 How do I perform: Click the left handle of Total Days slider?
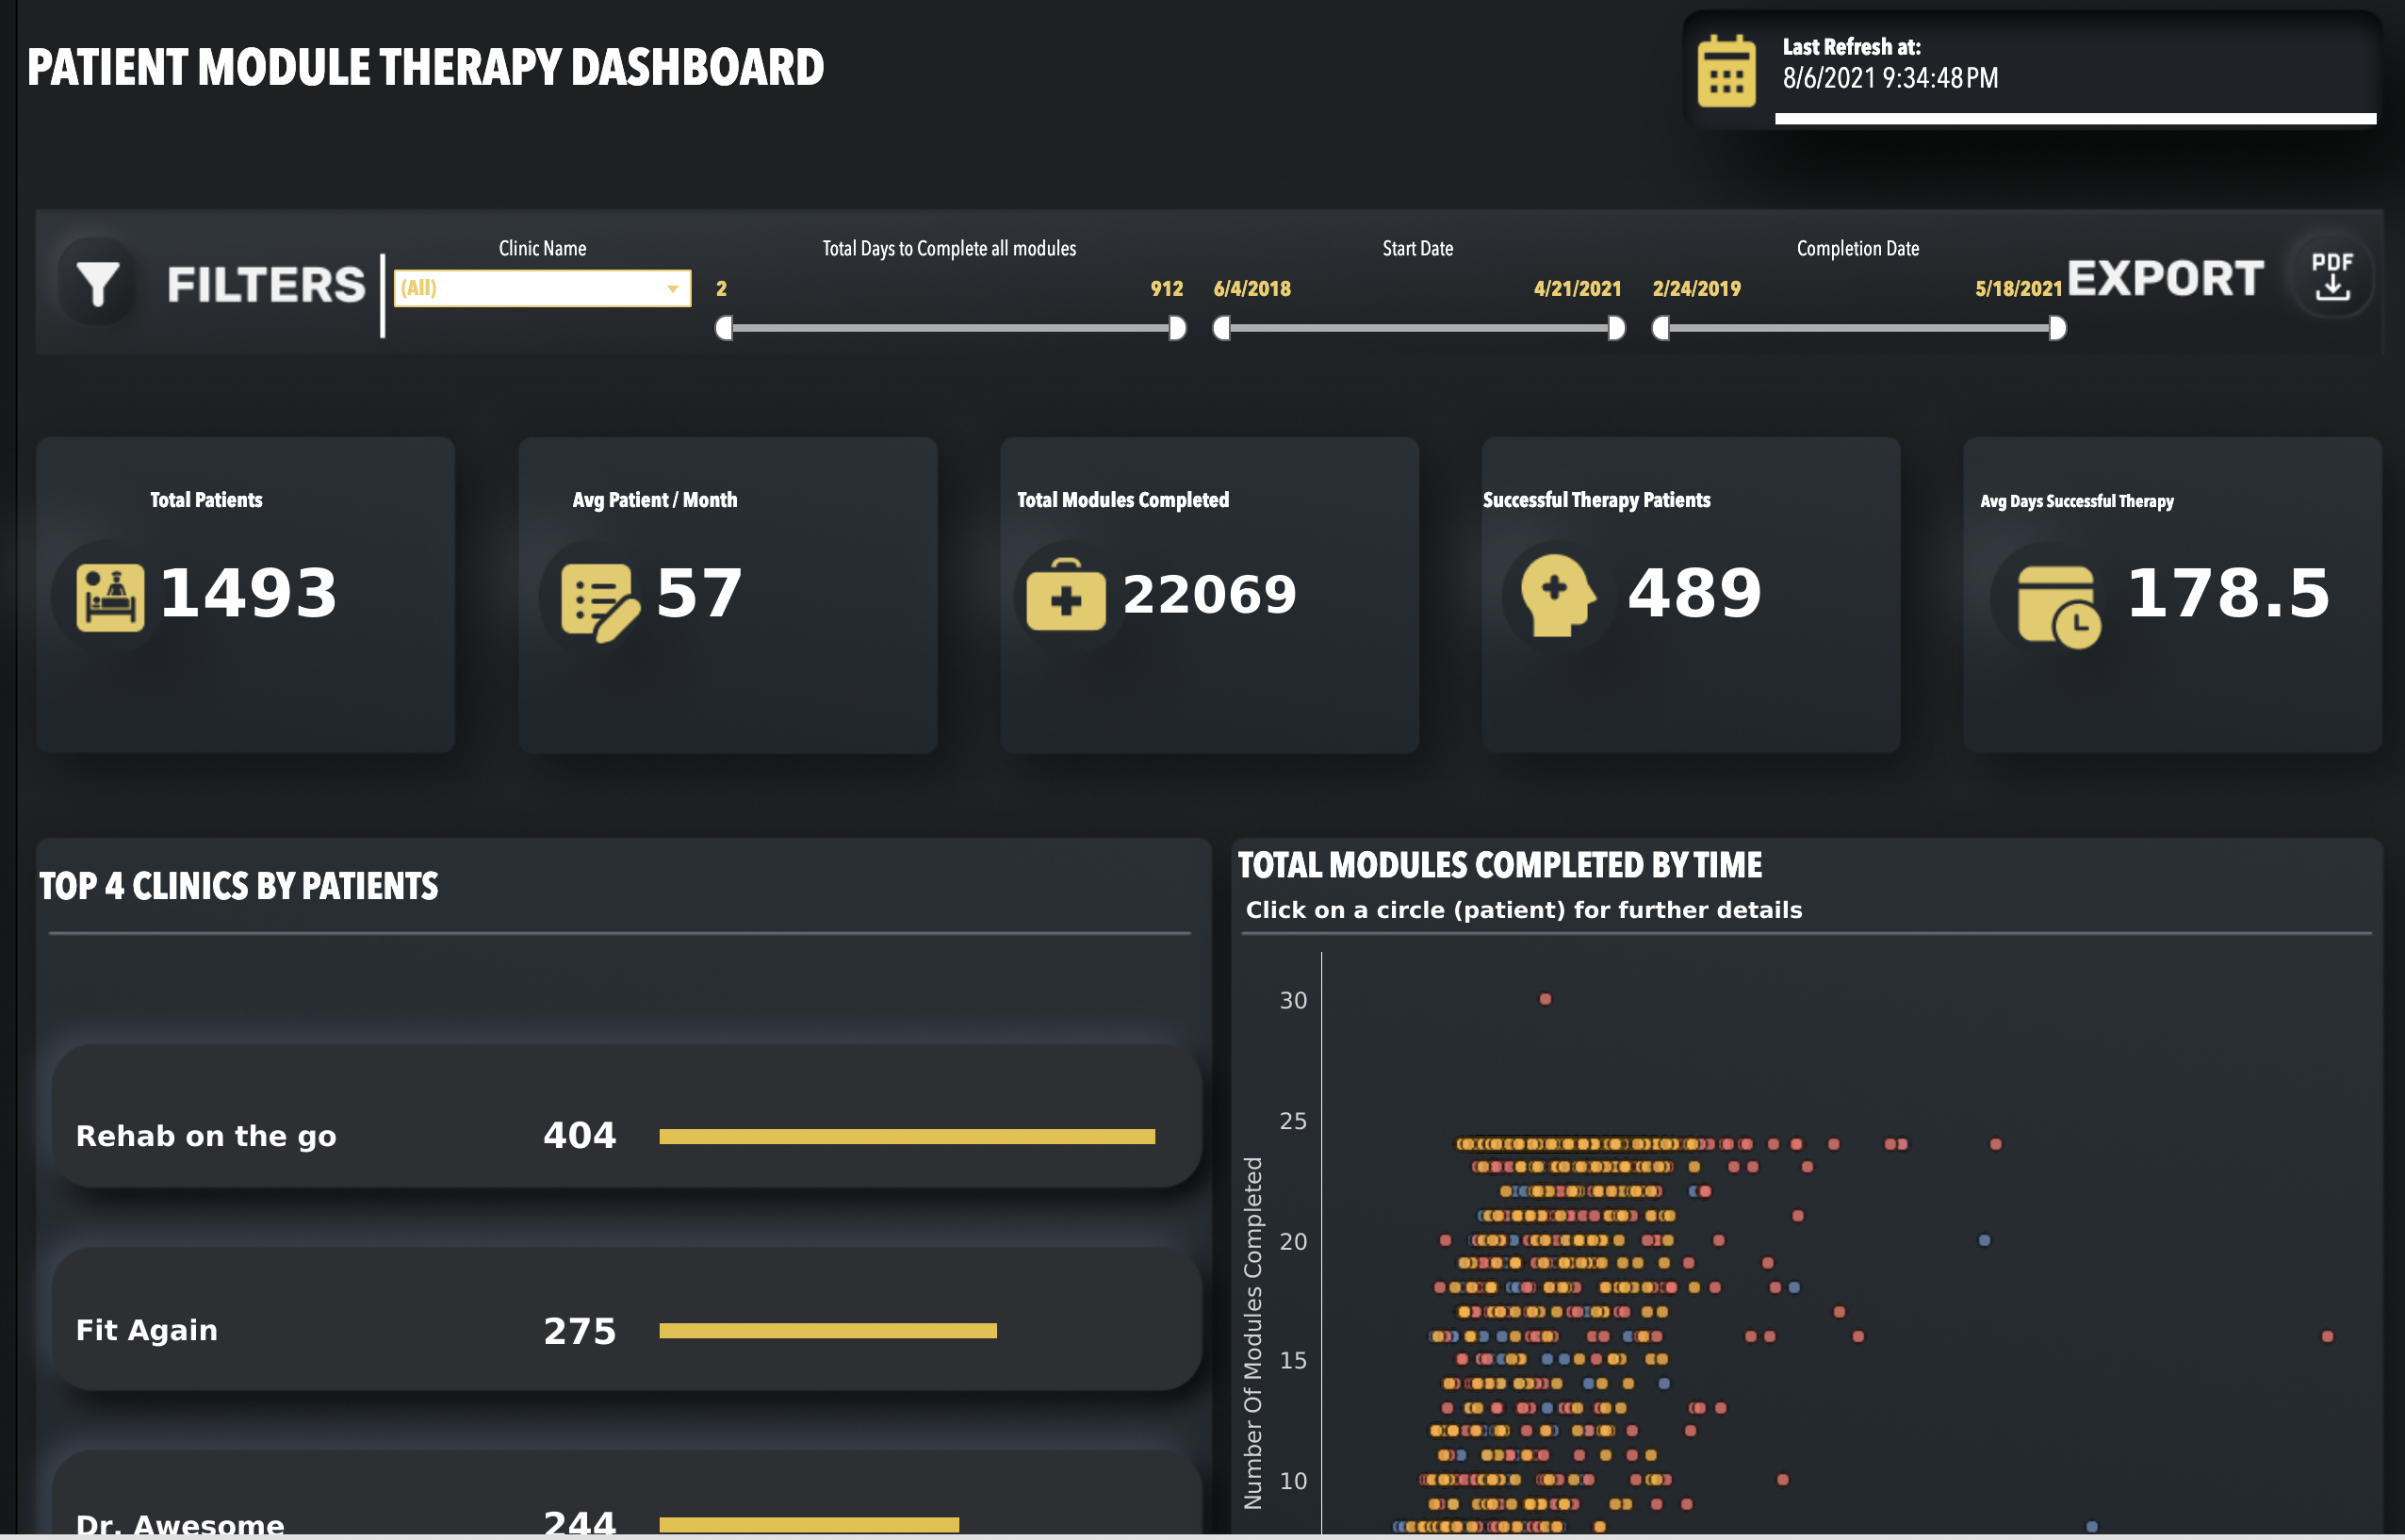click(x=724, y=328)
